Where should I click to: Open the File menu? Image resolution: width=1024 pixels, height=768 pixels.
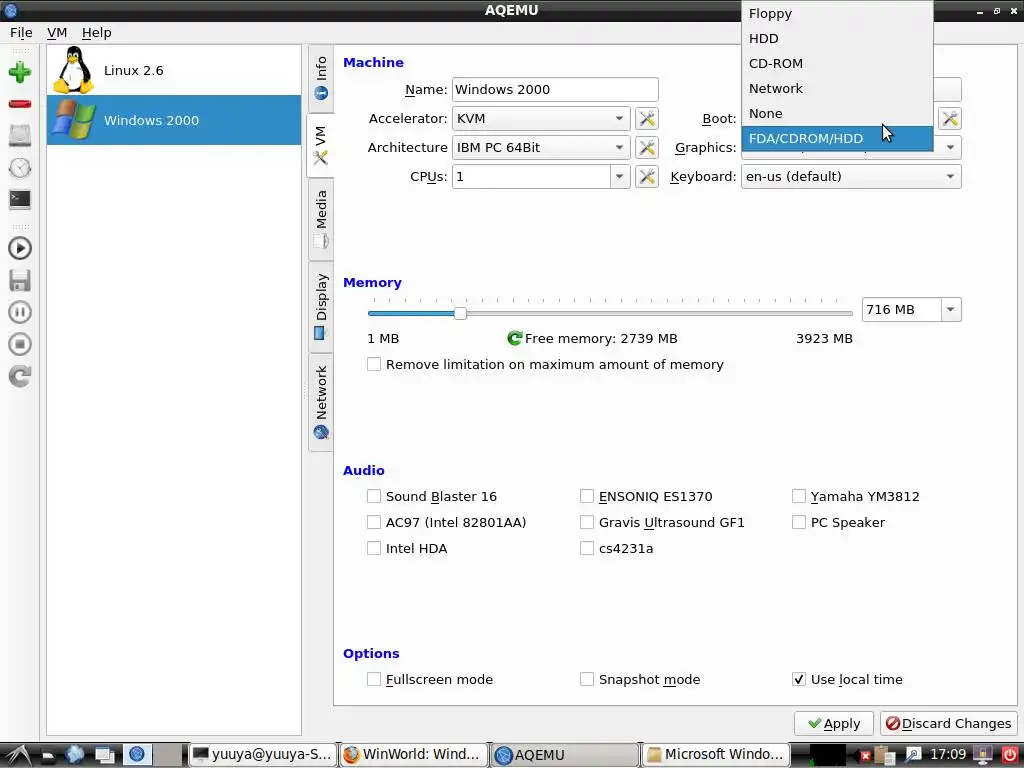tap(21, 33)
